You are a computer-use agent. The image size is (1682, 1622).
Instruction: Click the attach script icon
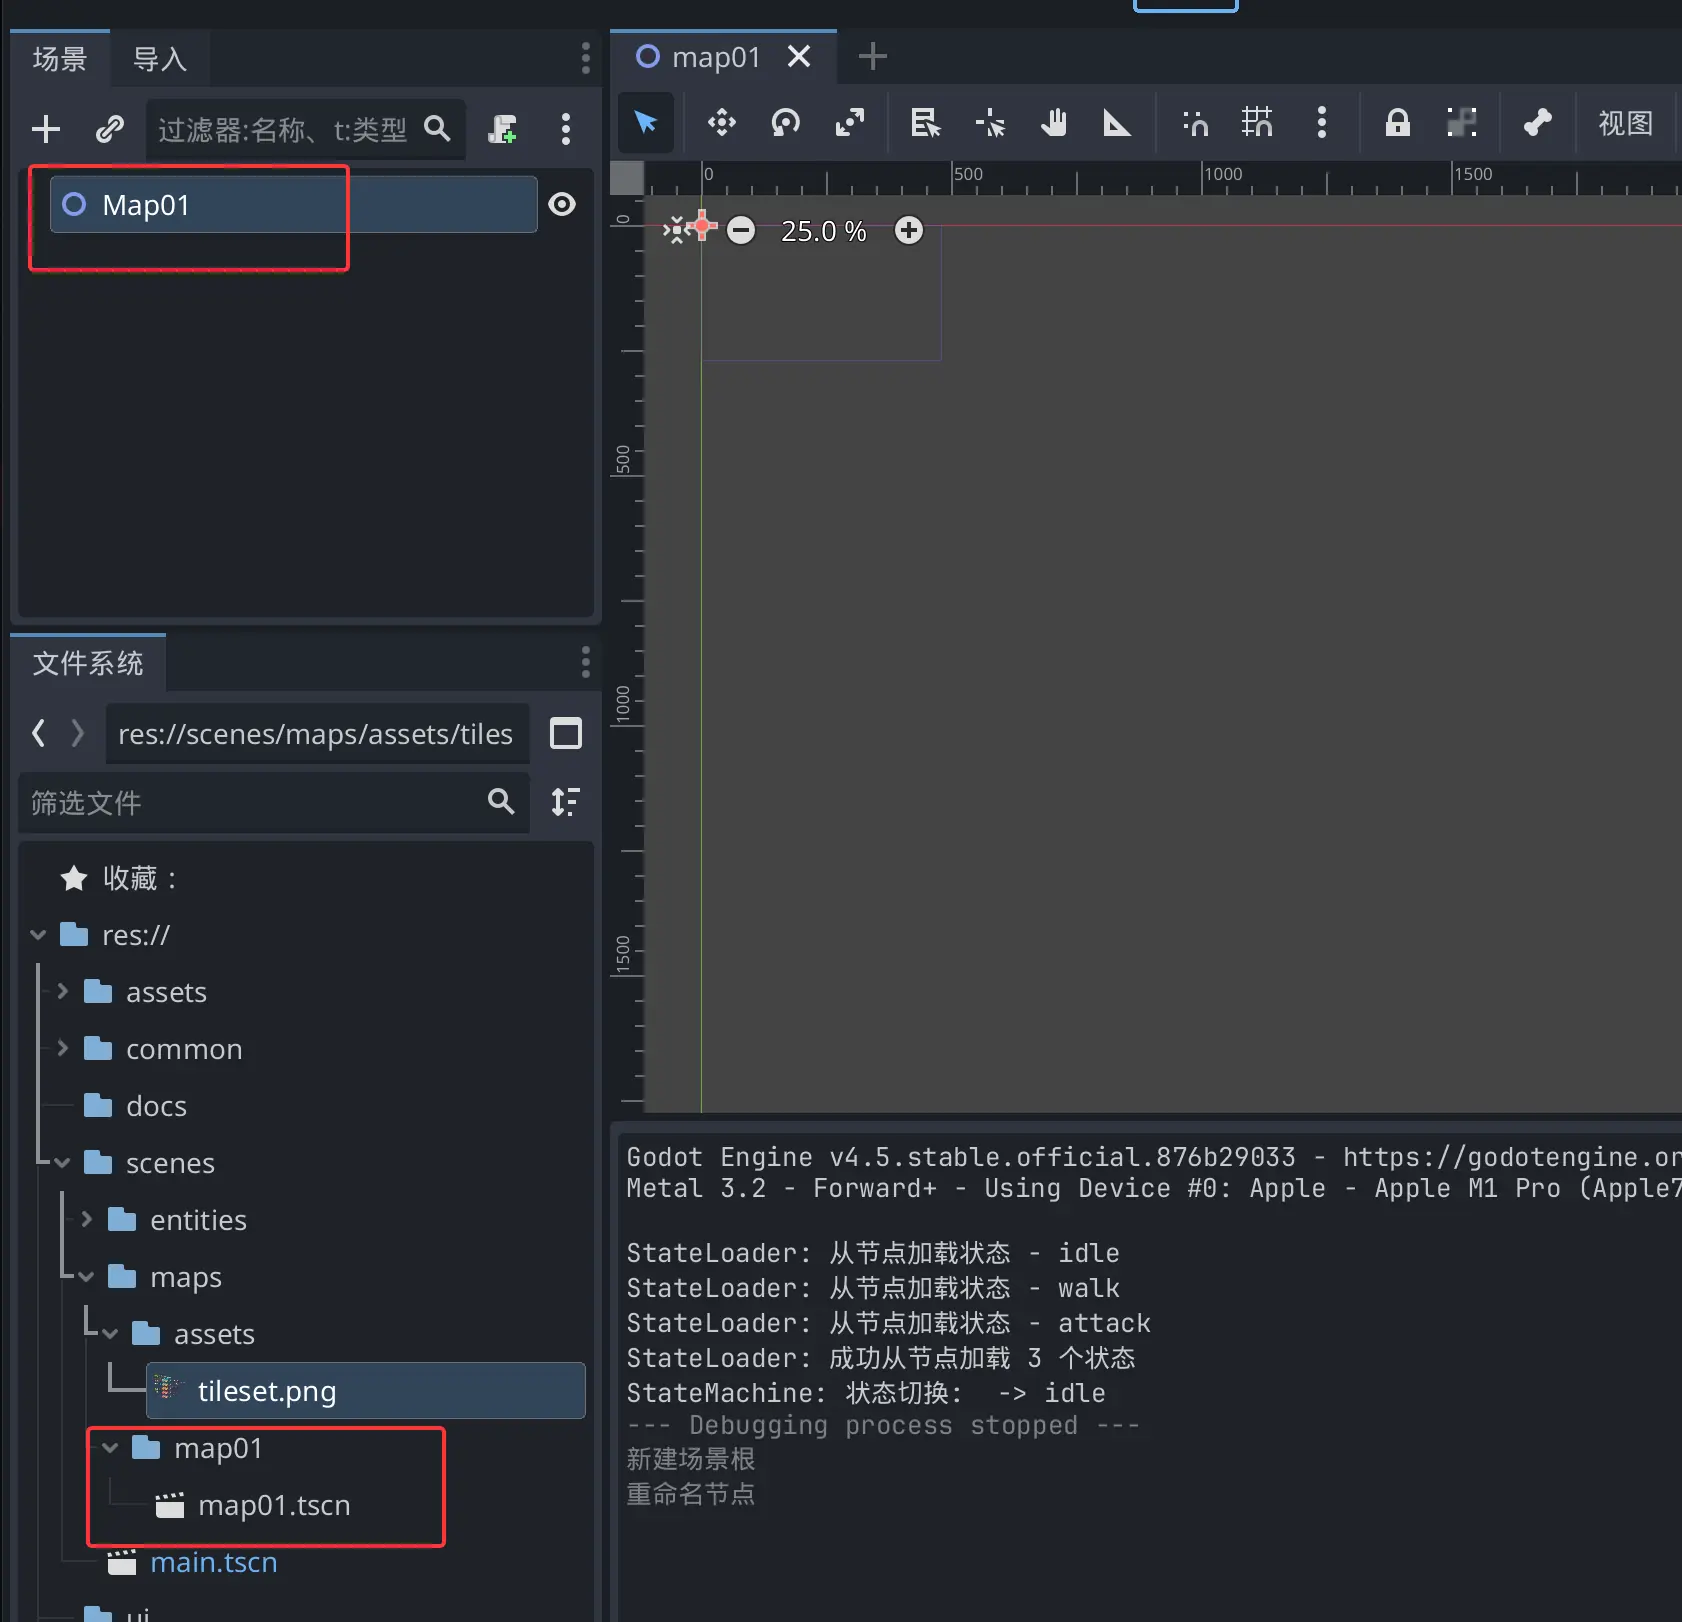pyautogui.click(x=502, y=129)
